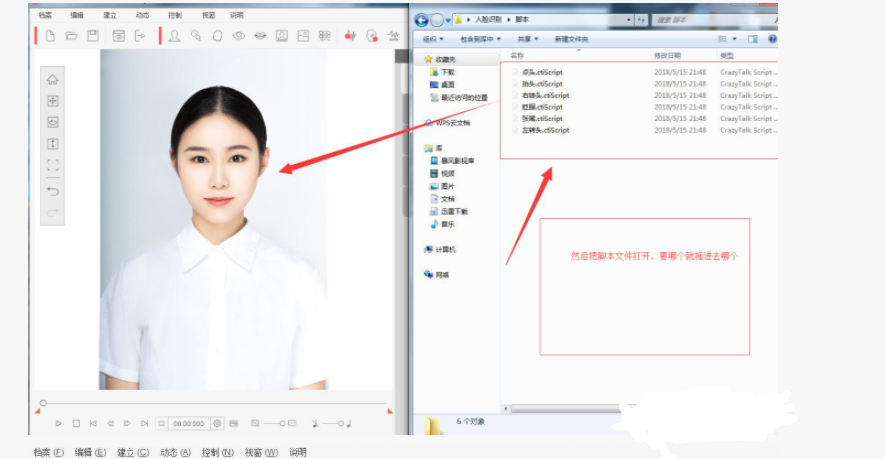Click the undo arrow in left panel

53,190
